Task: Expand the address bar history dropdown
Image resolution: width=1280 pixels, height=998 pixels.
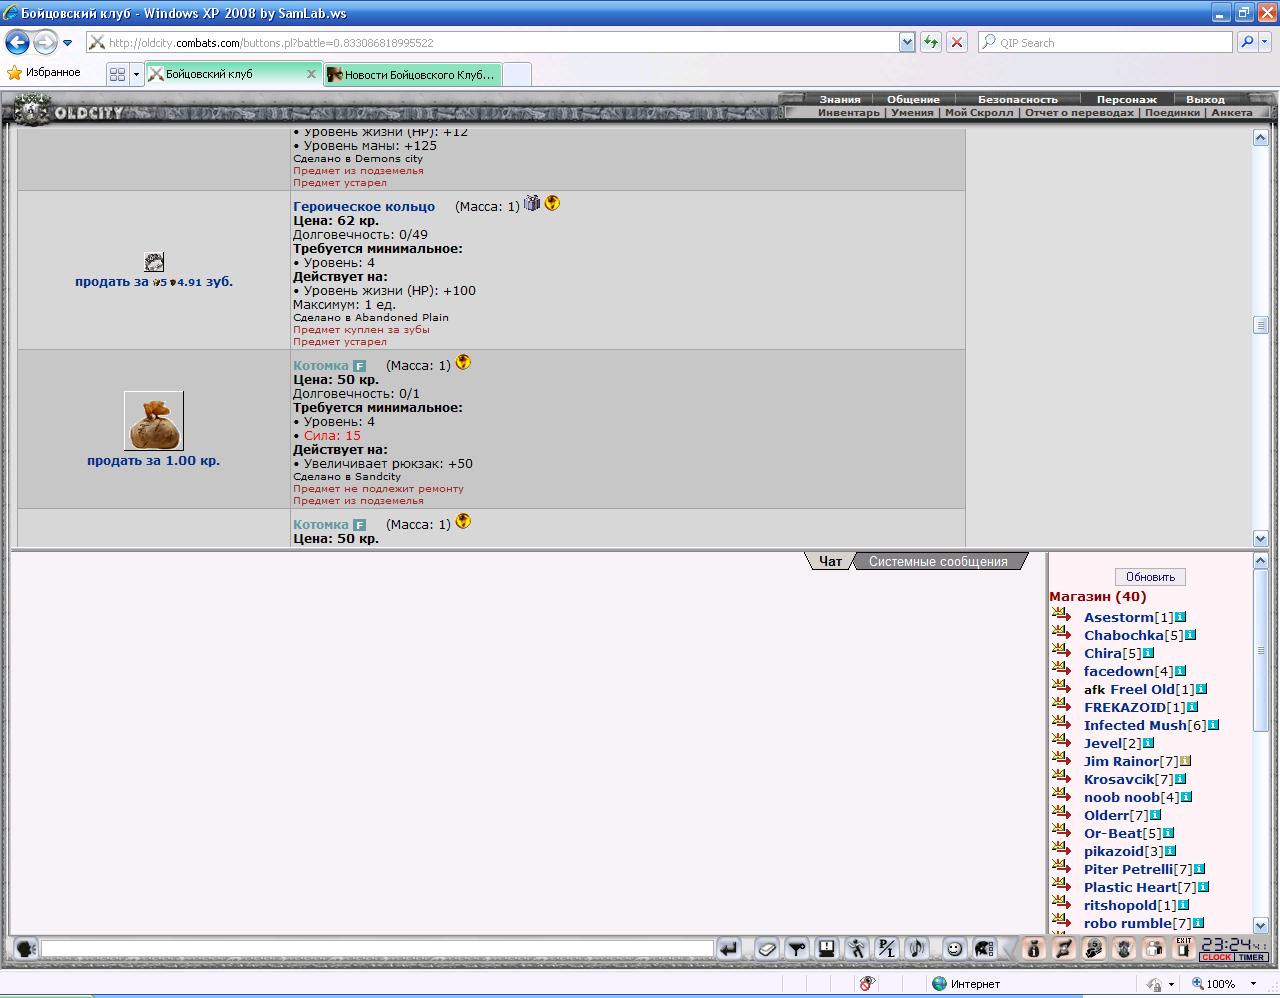Action: (x=907, y=42)
